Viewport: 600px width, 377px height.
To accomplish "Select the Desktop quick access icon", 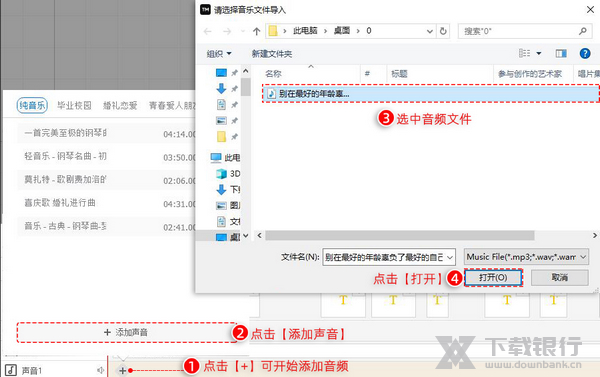I will [x=222, y=73].
